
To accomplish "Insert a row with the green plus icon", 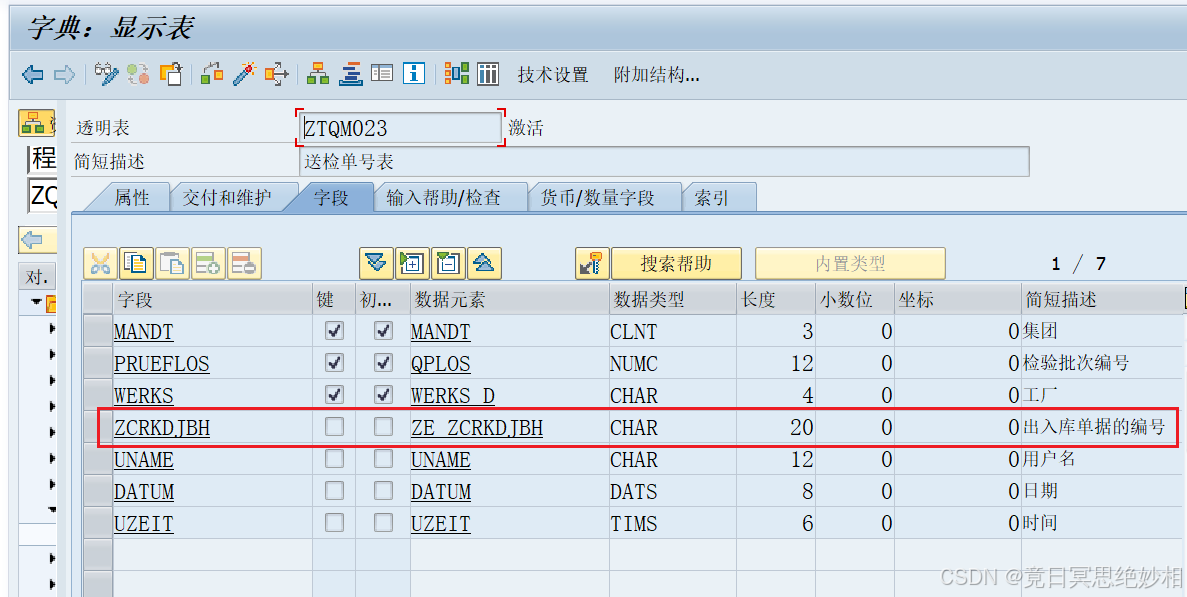I will pos(208,263).
